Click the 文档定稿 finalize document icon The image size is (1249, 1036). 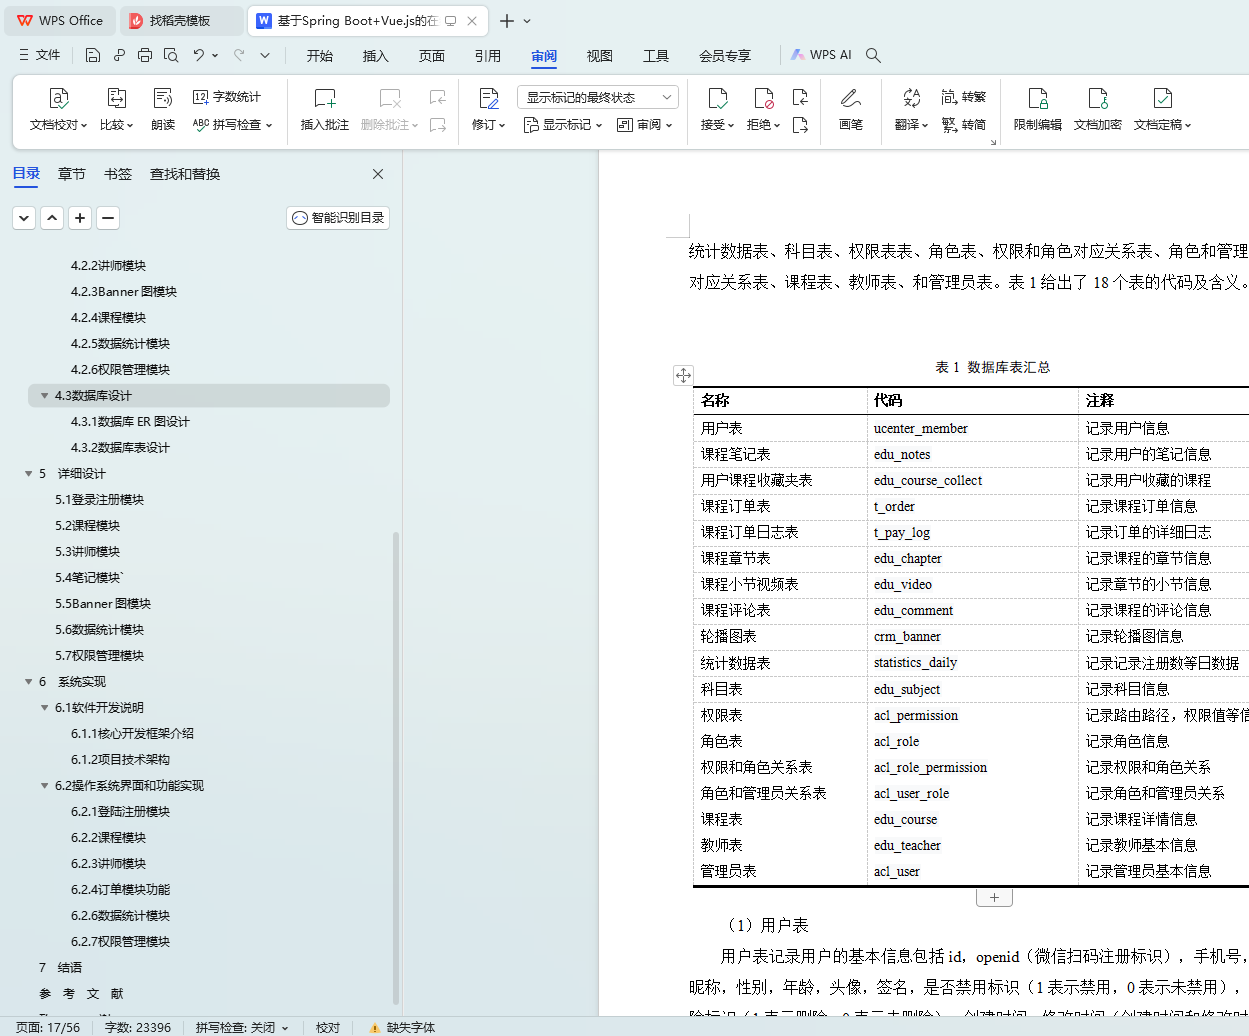click(1162, 98)
